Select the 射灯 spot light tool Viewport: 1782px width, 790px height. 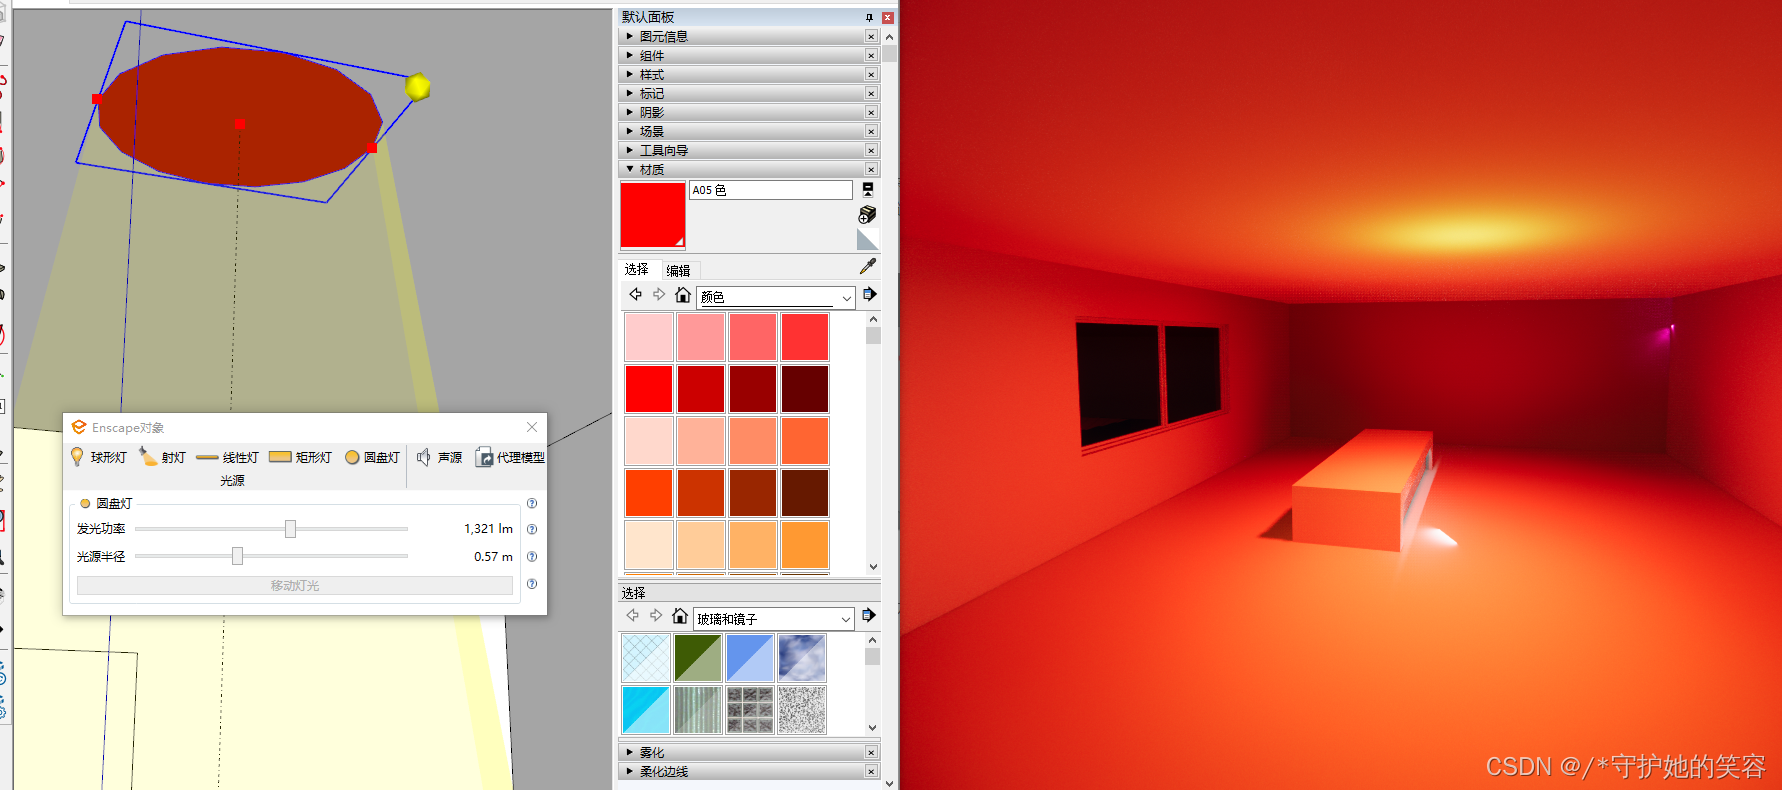[x=162, y=457]
